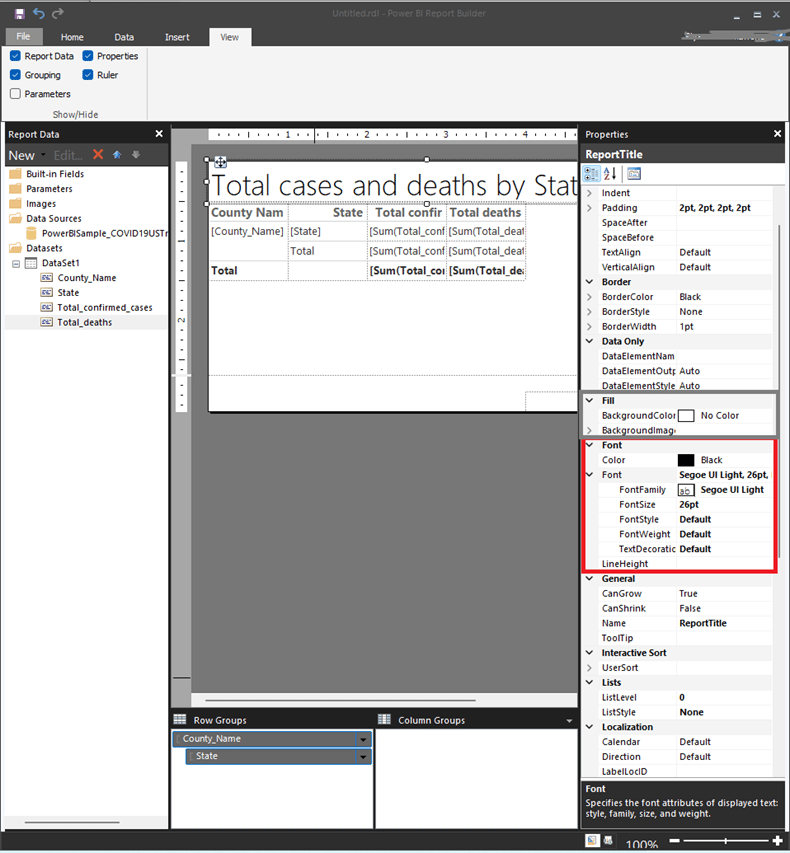790x853 pixels.
Task: Click the Move Up arrow in Report Data
Action: pos(117,154)
